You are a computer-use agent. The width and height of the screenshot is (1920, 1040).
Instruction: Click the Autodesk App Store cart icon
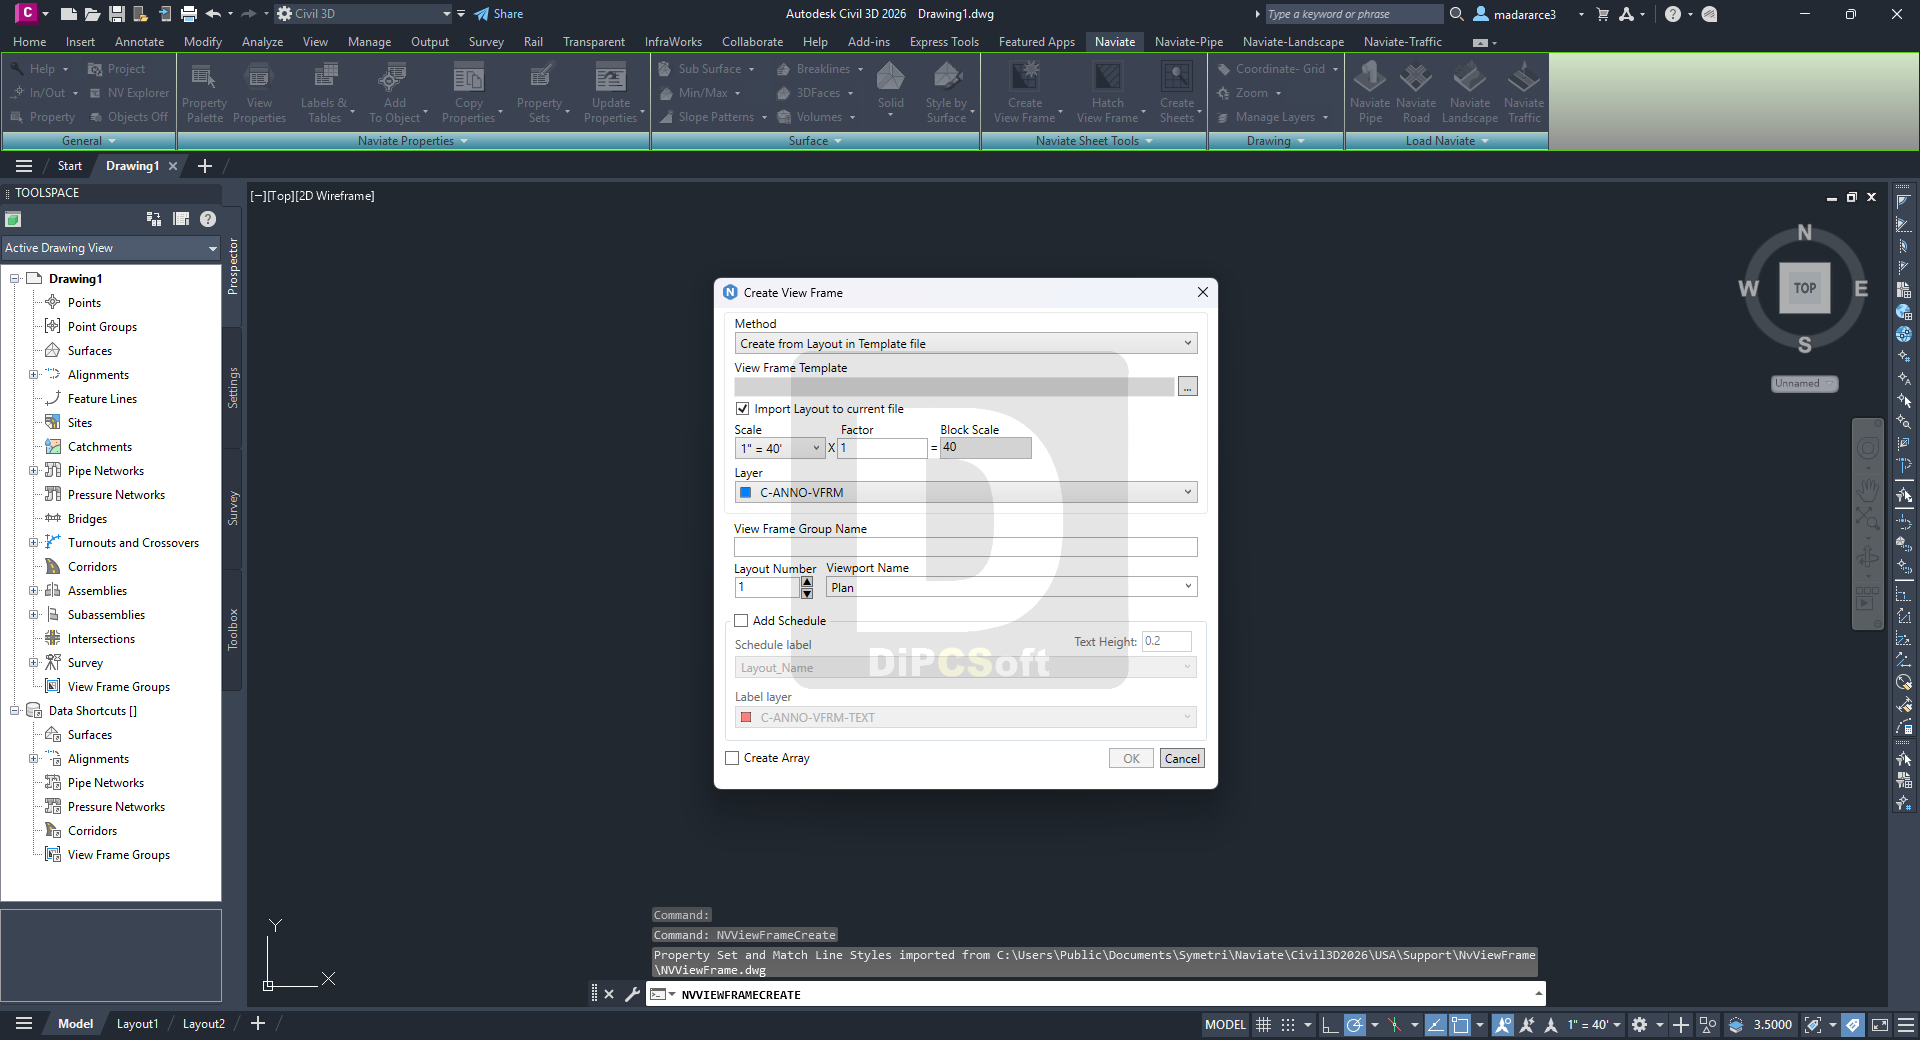tap(1603, 14)
